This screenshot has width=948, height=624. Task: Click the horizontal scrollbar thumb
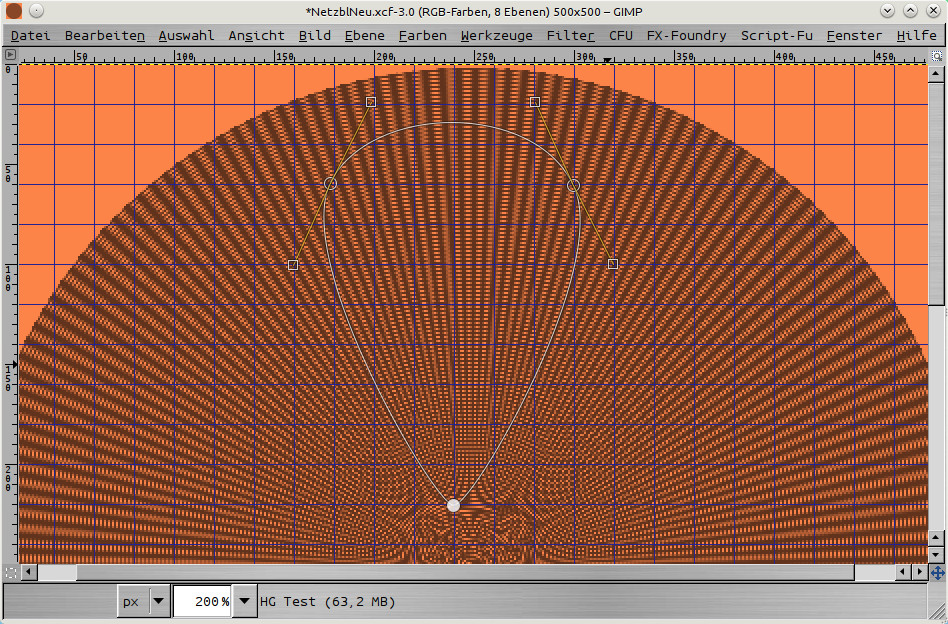[57, 573]
